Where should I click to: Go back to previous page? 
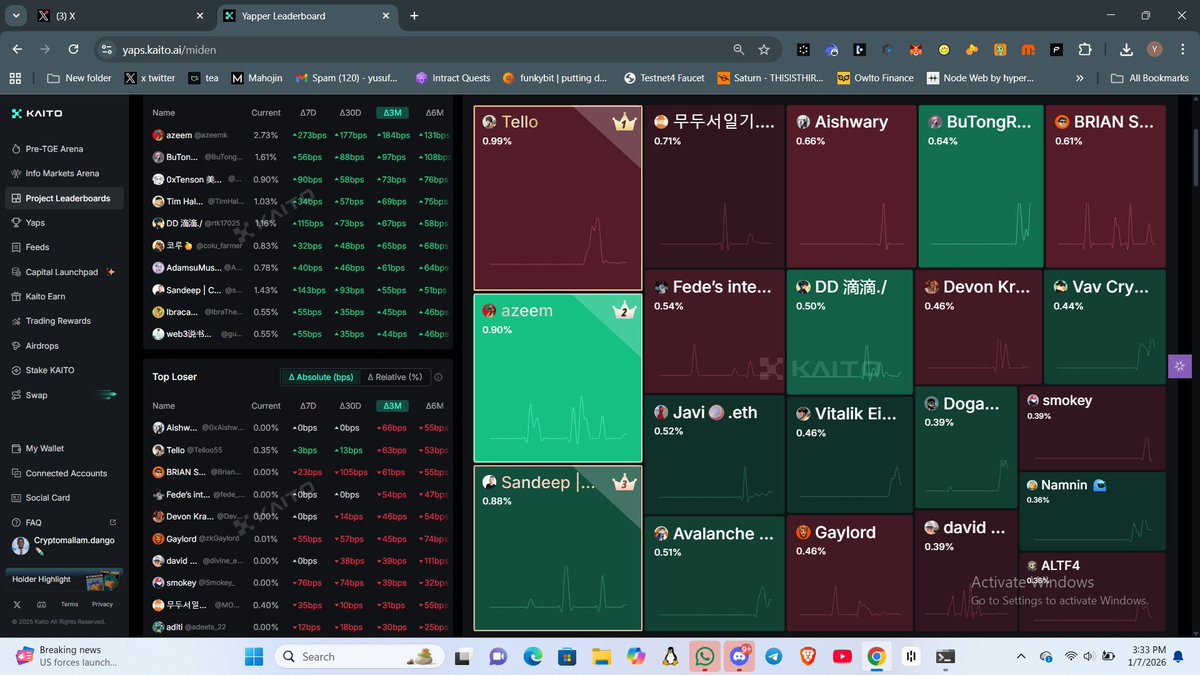[x=17, y=49]
